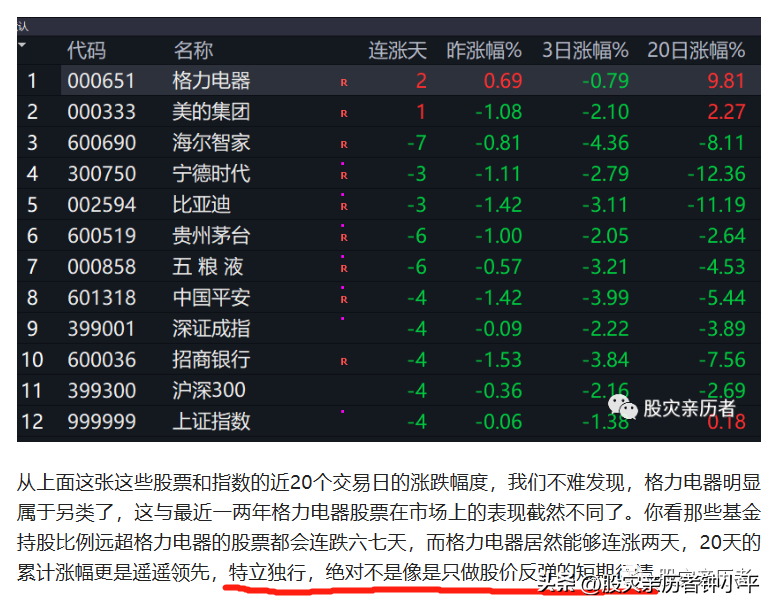Screen dimensions: 777x611
Task: Click the R marker on 五粮液 row
Action: 344,269
